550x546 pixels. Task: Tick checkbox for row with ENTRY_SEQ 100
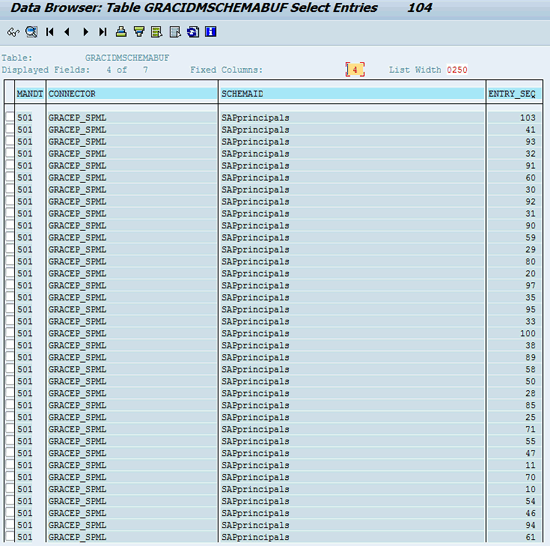(10, 333)
